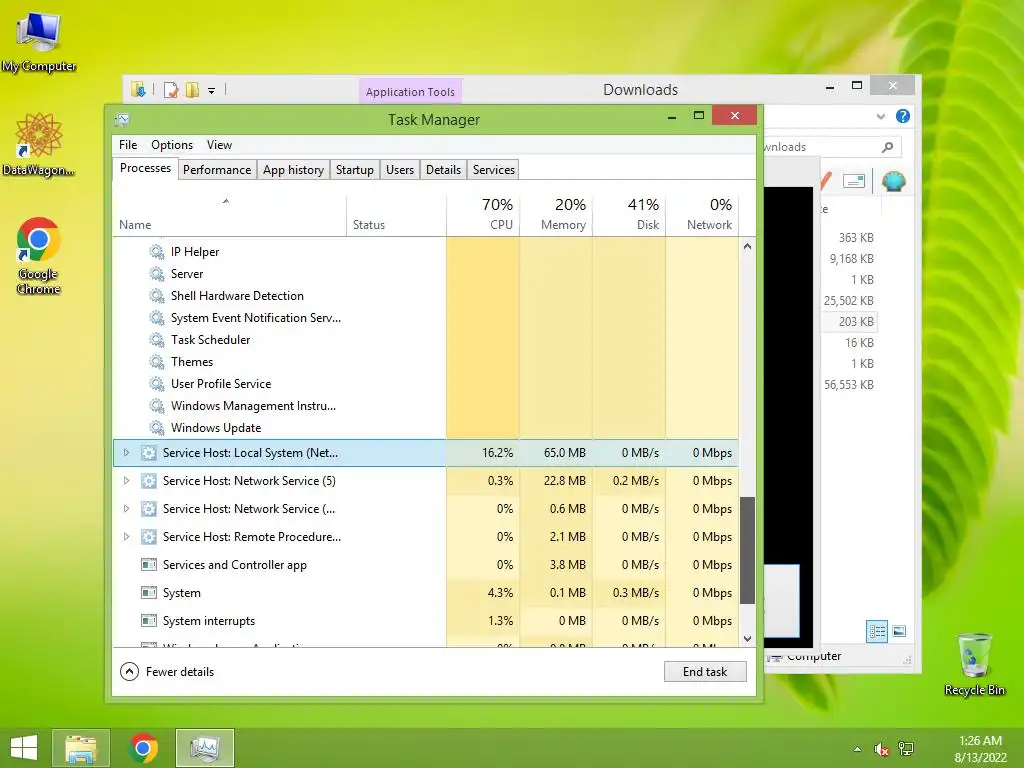
Task: Switch to details view in the Downloads window
Action: (x=877, y=632)
